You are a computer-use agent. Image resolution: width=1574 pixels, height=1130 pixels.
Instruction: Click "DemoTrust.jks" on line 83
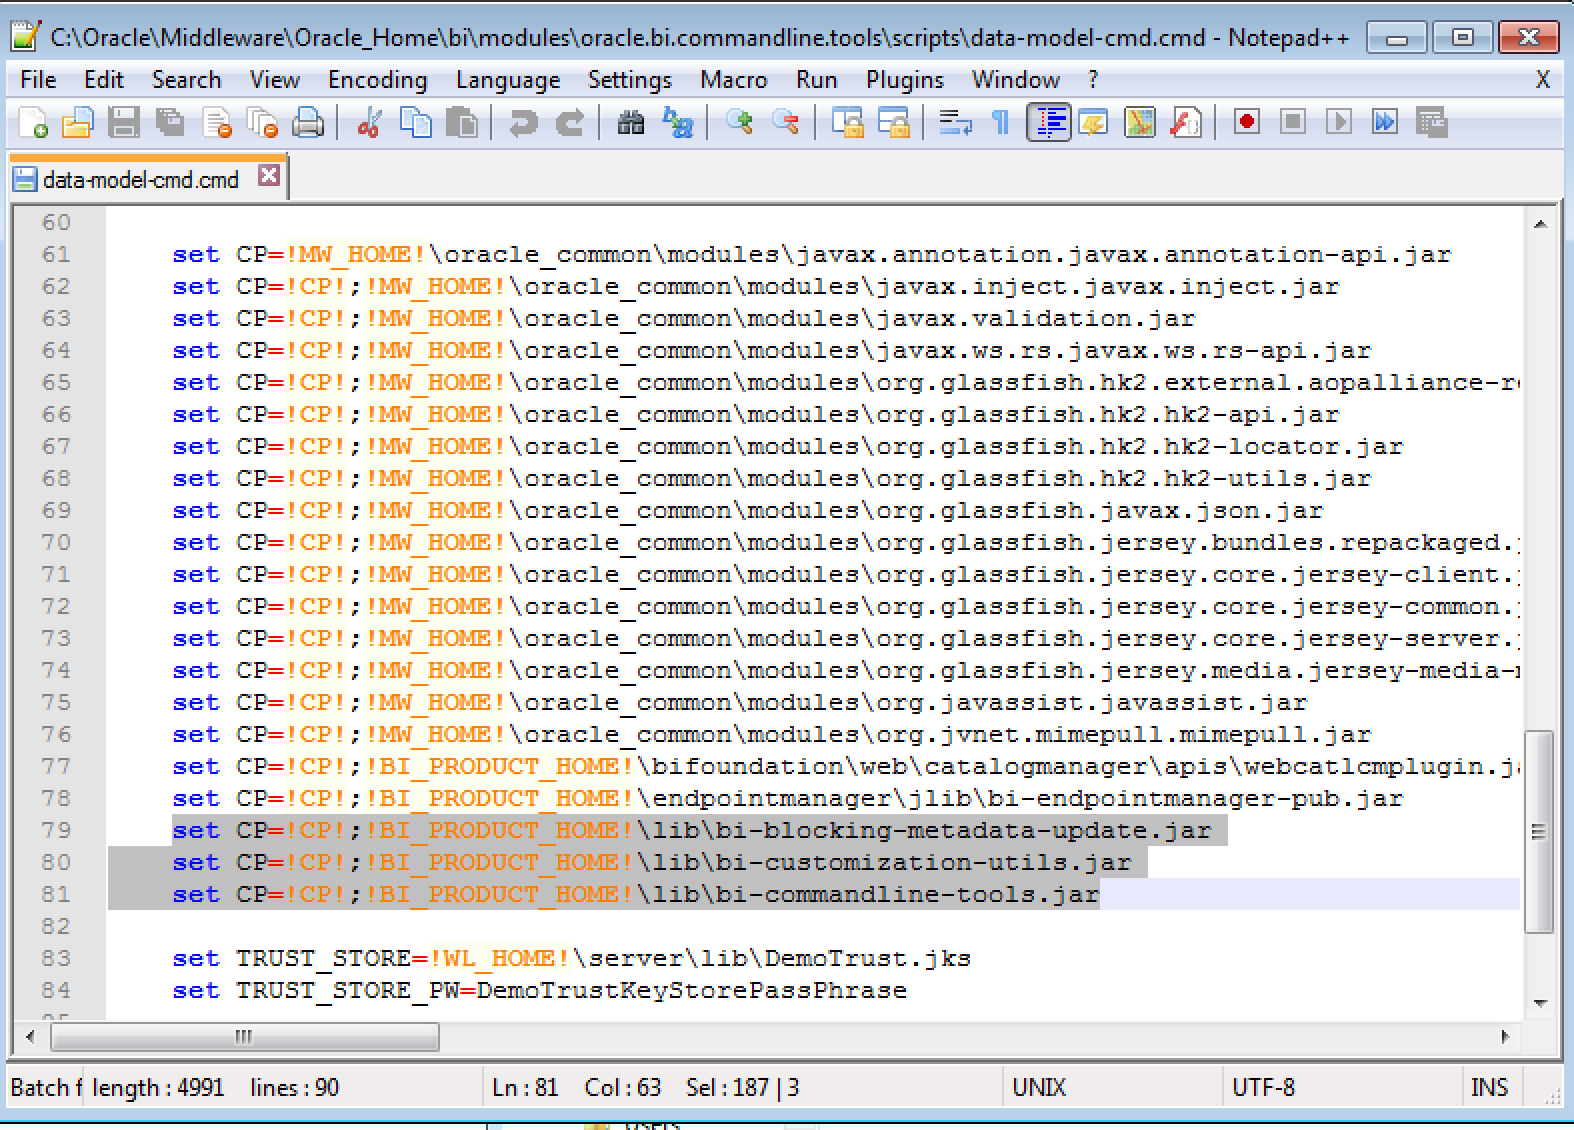pyautogui.click(x=868, y=958)
